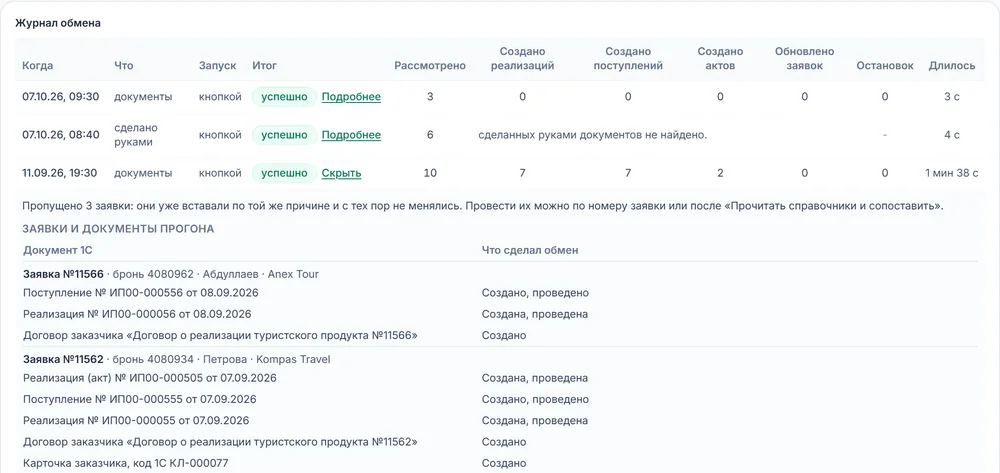Click the Итог column header
This screenshot has height=473, width=1000.
point(265,66)
